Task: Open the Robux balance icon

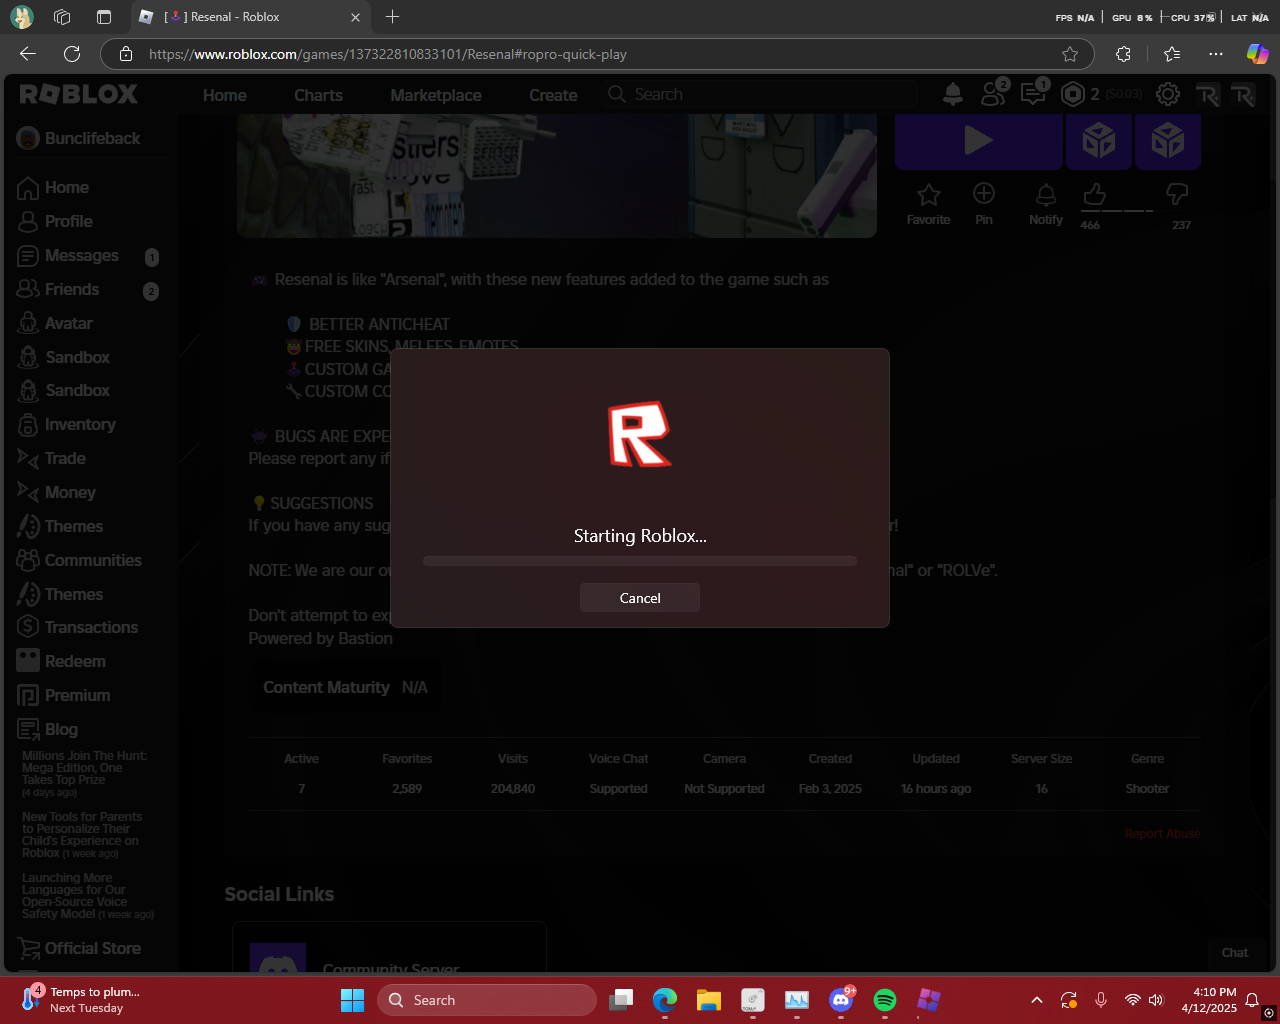Action: click(x=1073, y=94)
